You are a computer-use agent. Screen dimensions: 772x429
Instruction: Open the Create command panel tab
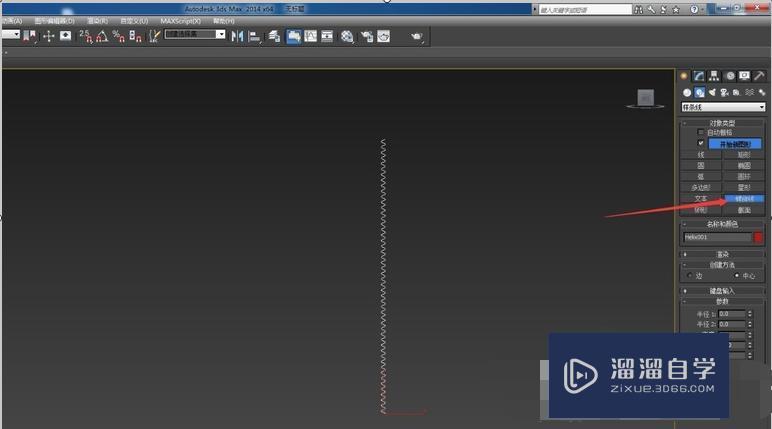pos(683,76)
